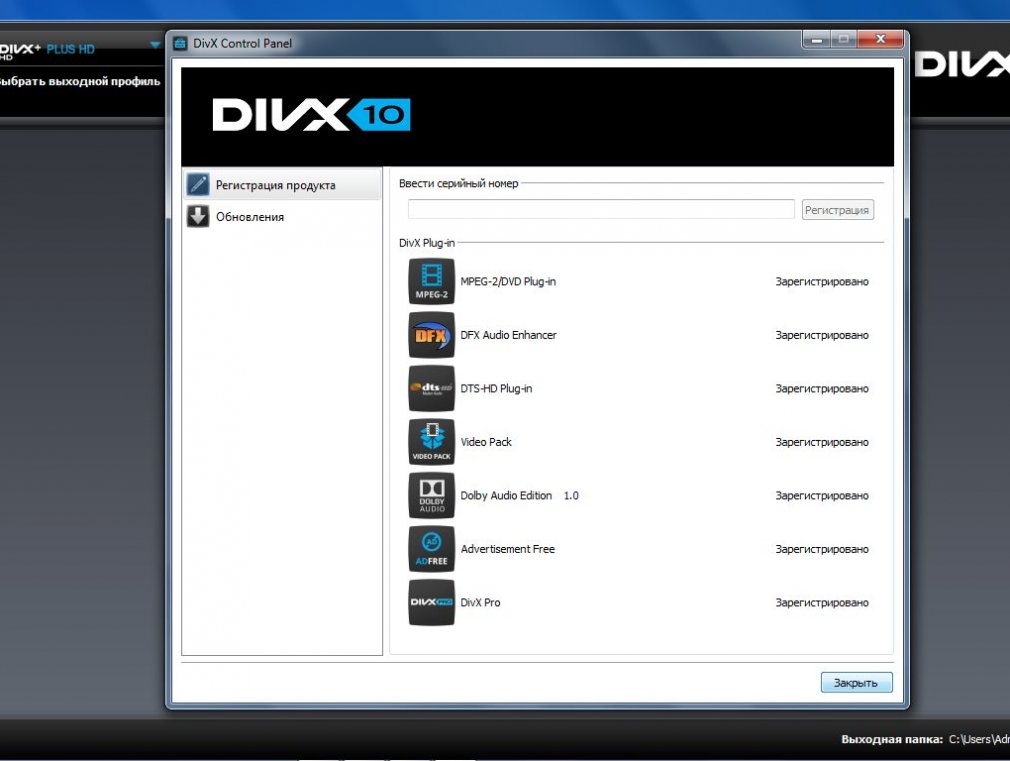Click the 1.0 version next to Dolby Audio
The height and width of the screenshot is (761, 1010).
[571, 496]
